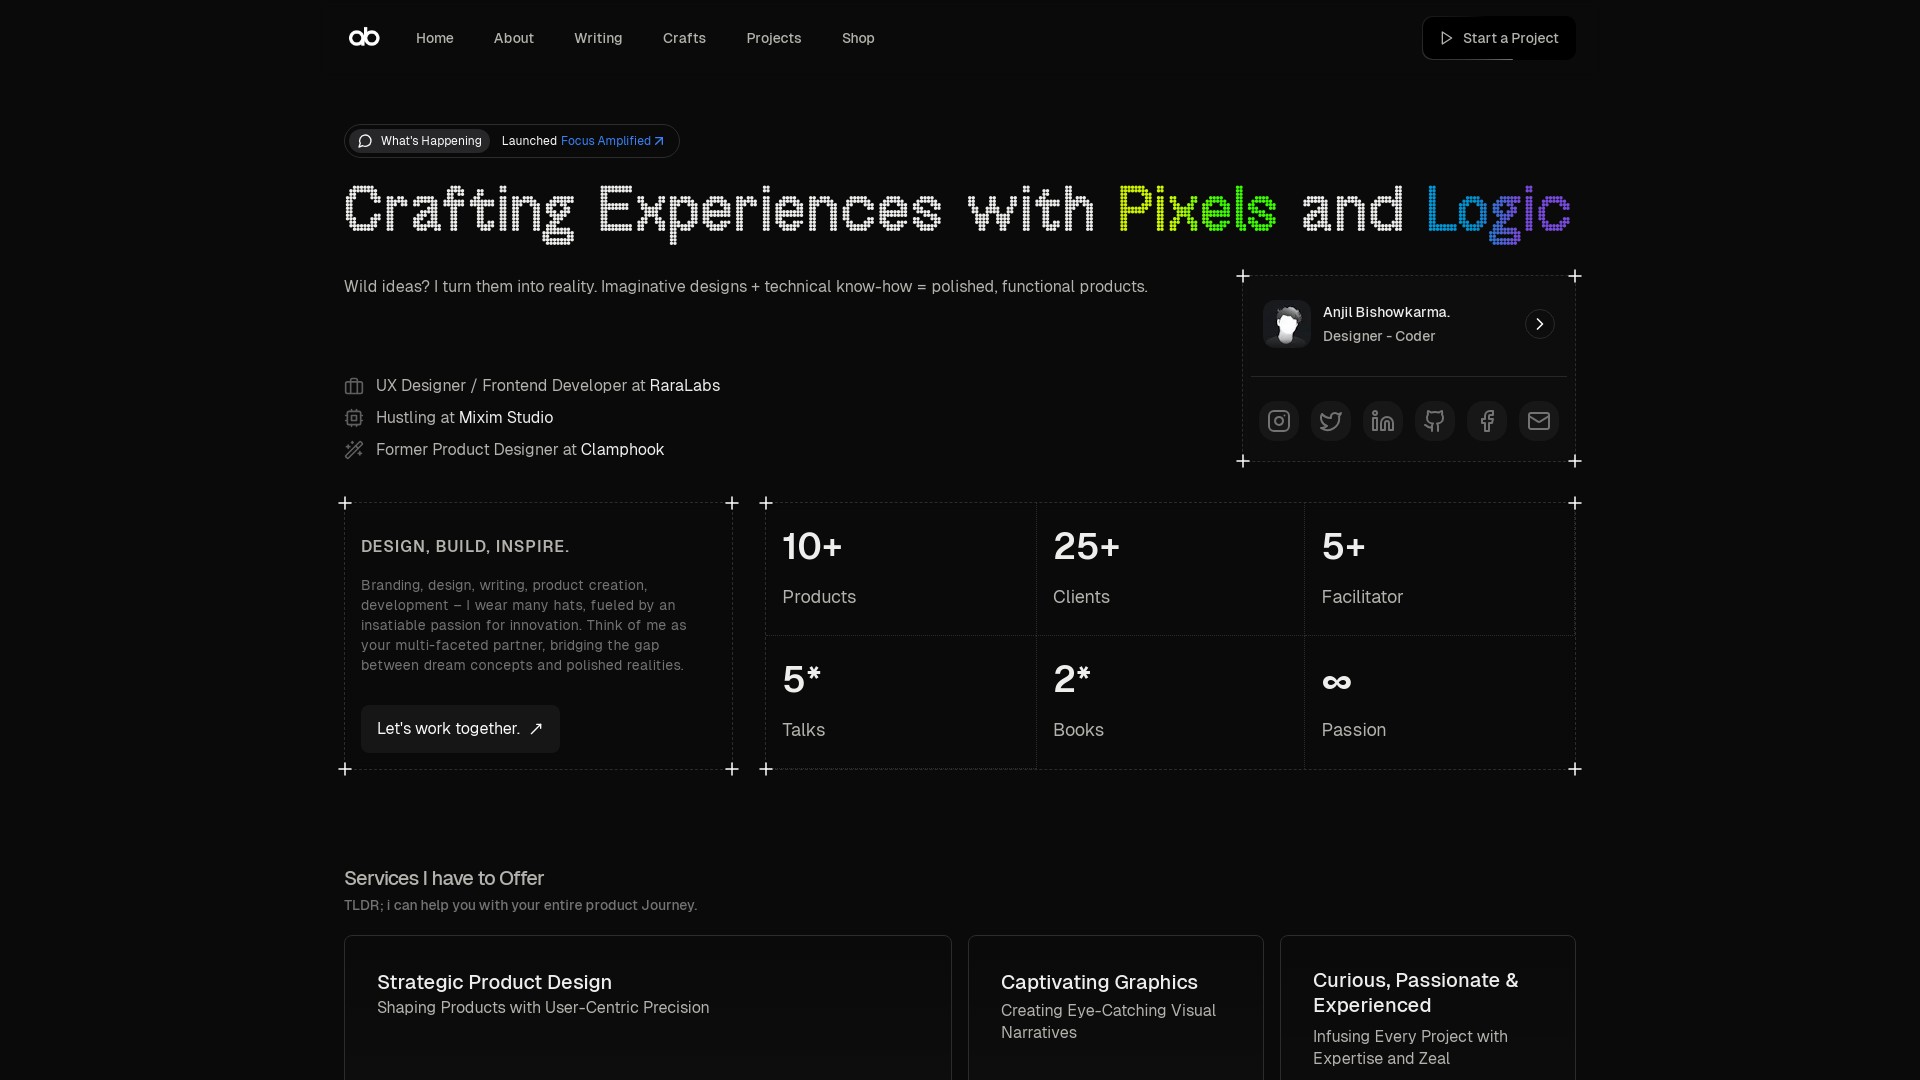The width and height of the screenshot is (1920, 1080).
Task: Select the 'ab' logo in the navbar
Action: (363, 37)
